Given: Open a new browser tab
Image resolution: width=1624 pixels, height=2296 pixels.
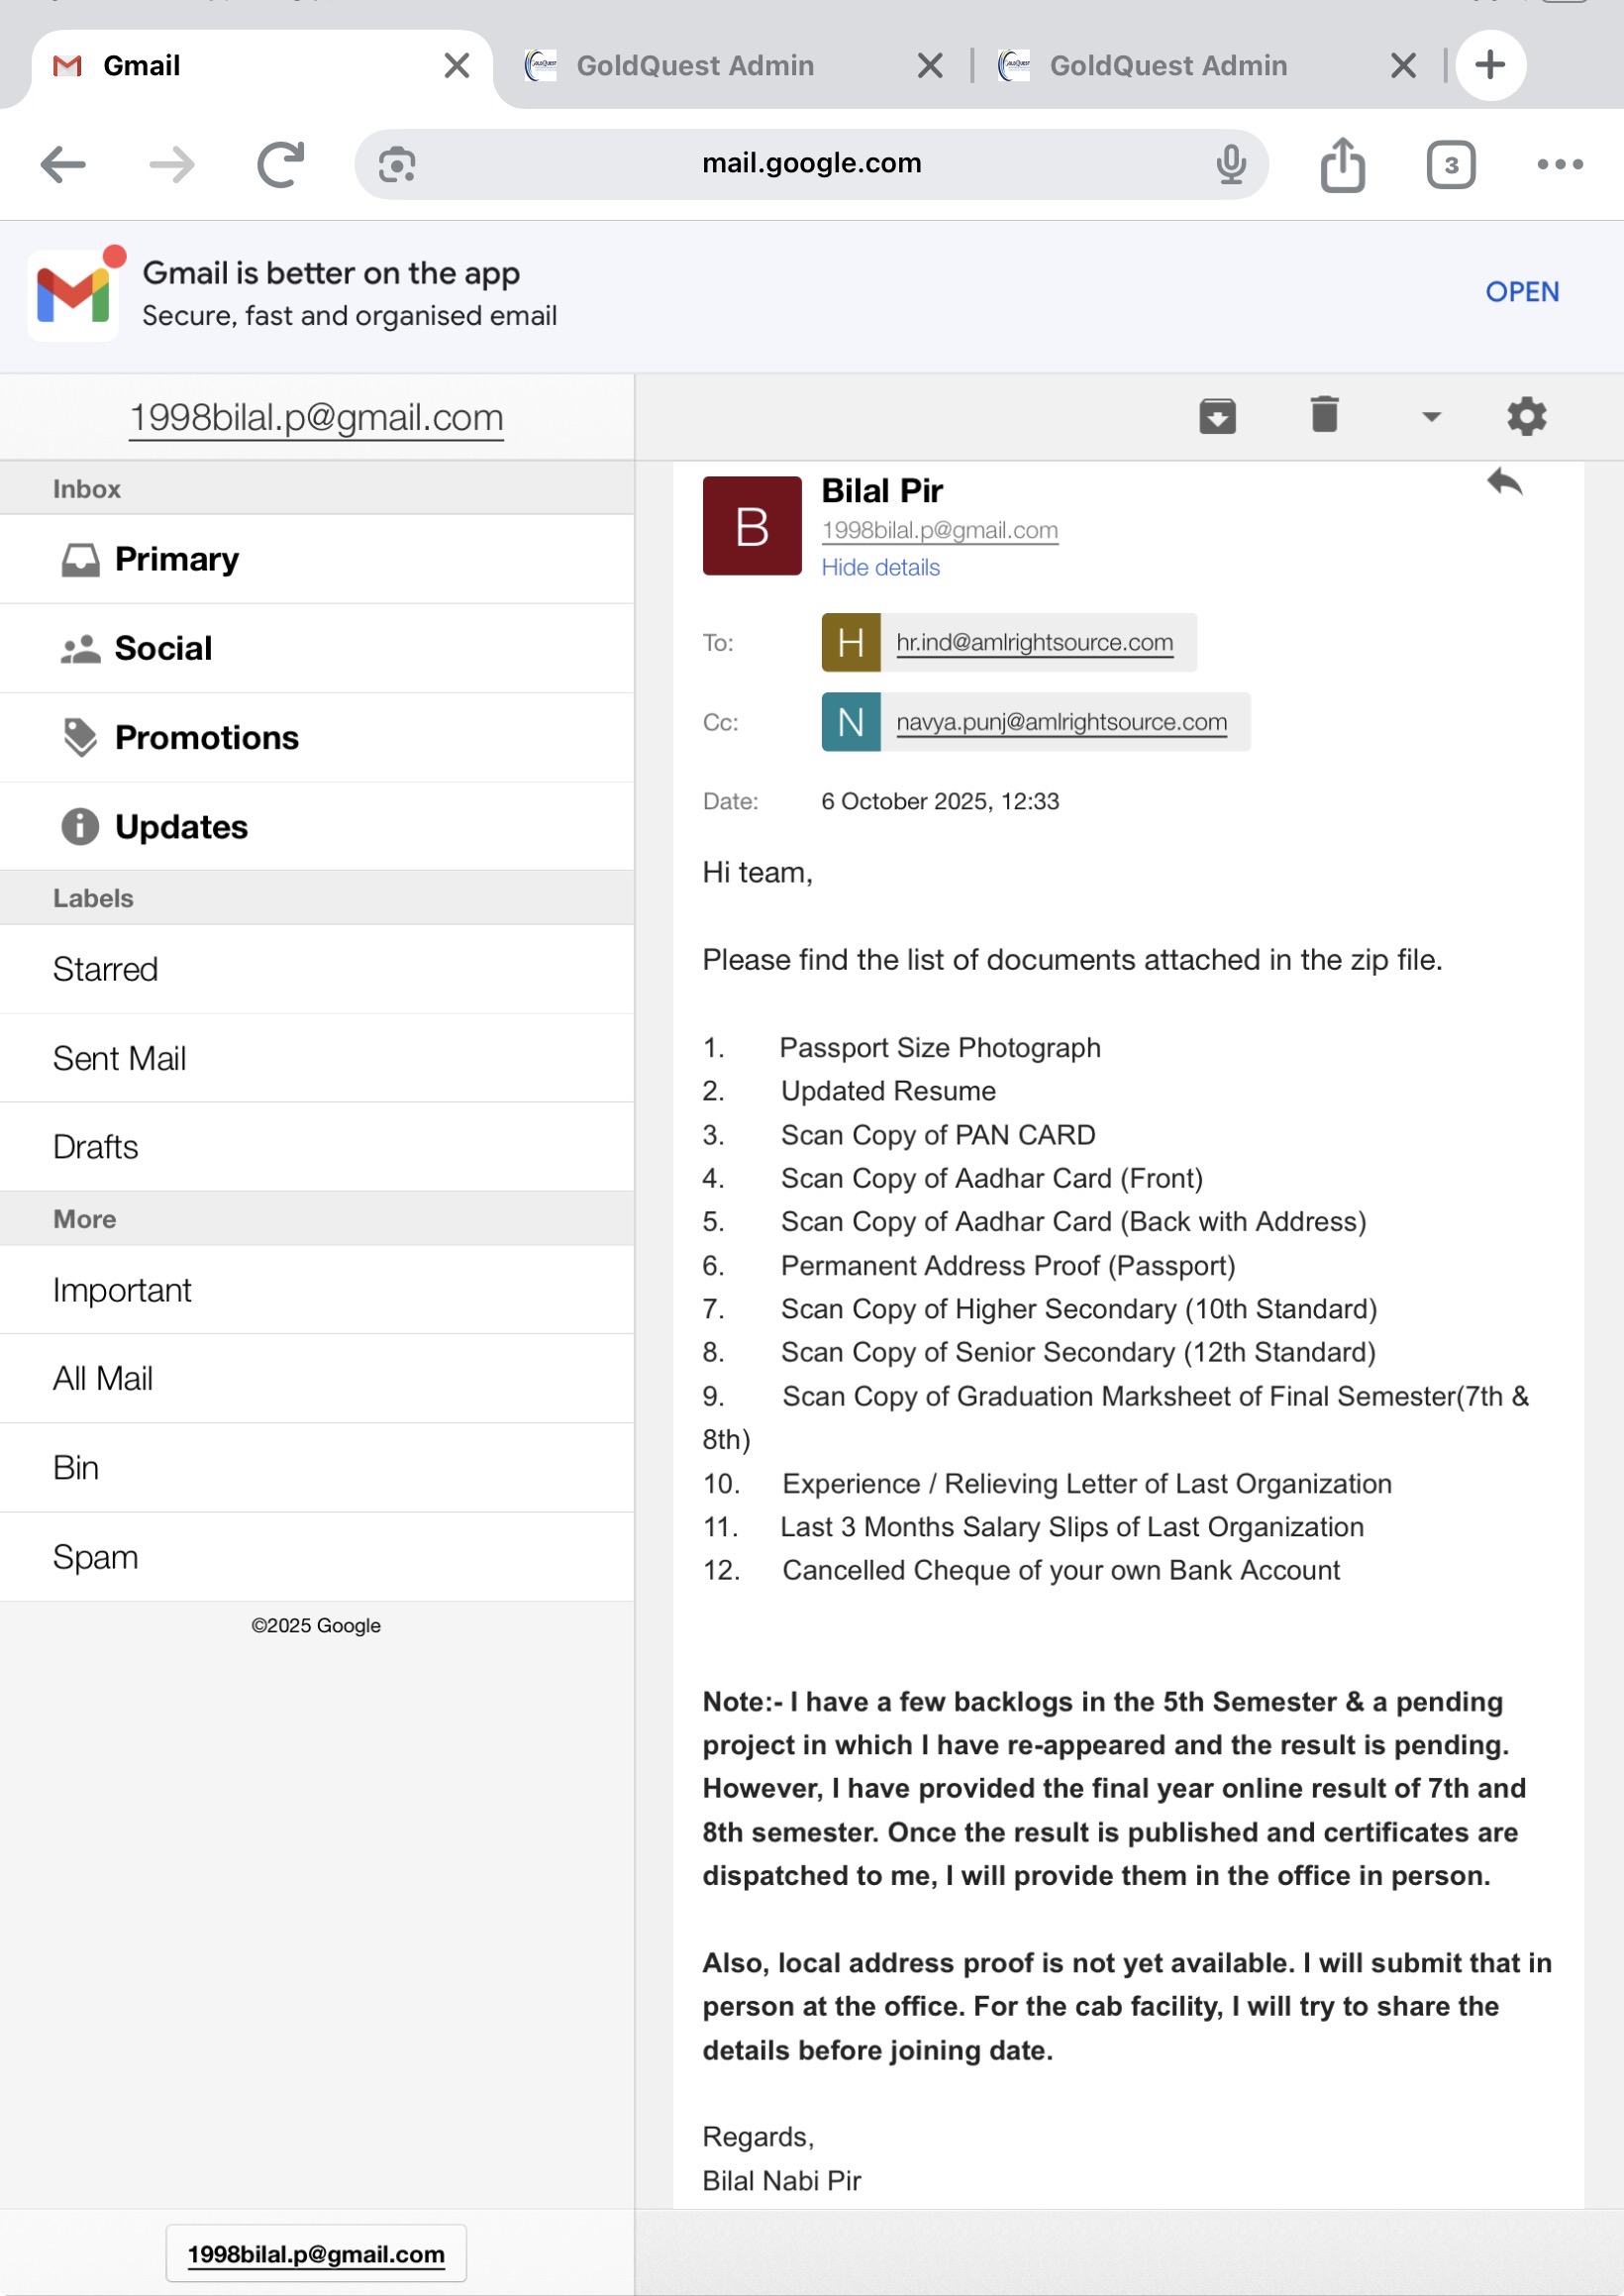Looking at the screenshot, I should [x=1490, y=65].
